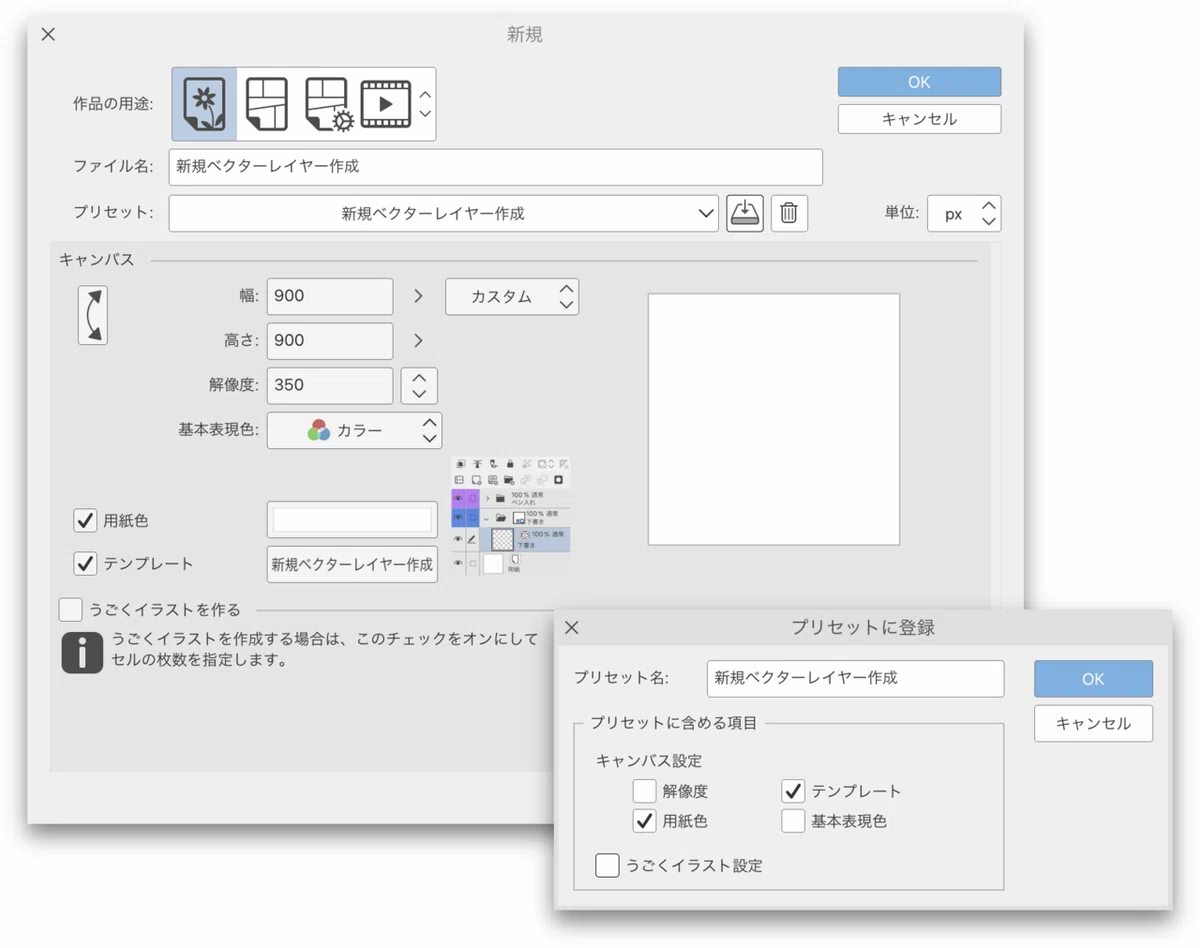Screen dimensions: 1200x948
Task: Enable うごくイラスト設定 checkbox
Action: (607, 865)
